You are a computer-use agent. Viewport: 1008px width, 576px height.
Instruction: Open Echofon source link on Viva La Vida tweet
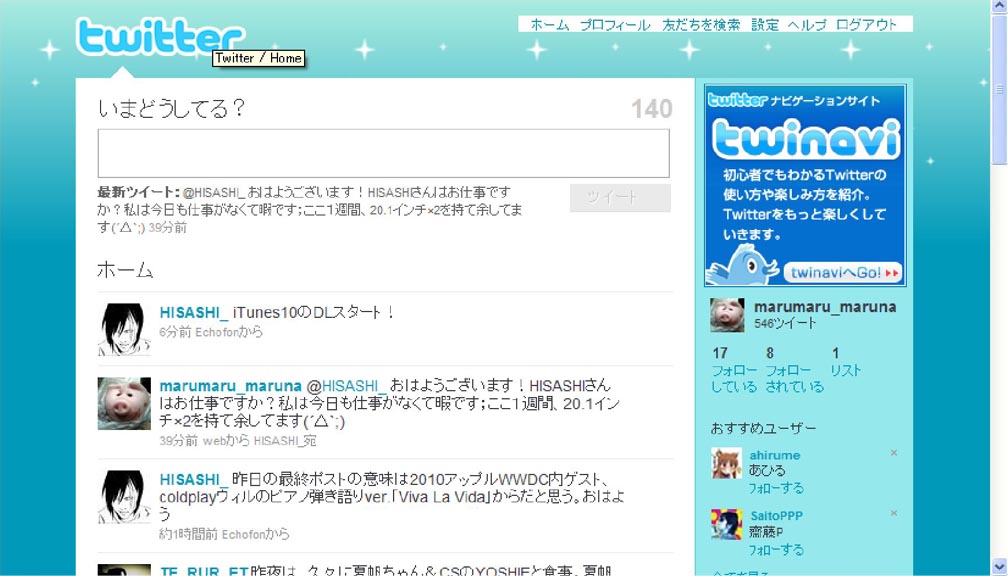[x=244, y=534]
